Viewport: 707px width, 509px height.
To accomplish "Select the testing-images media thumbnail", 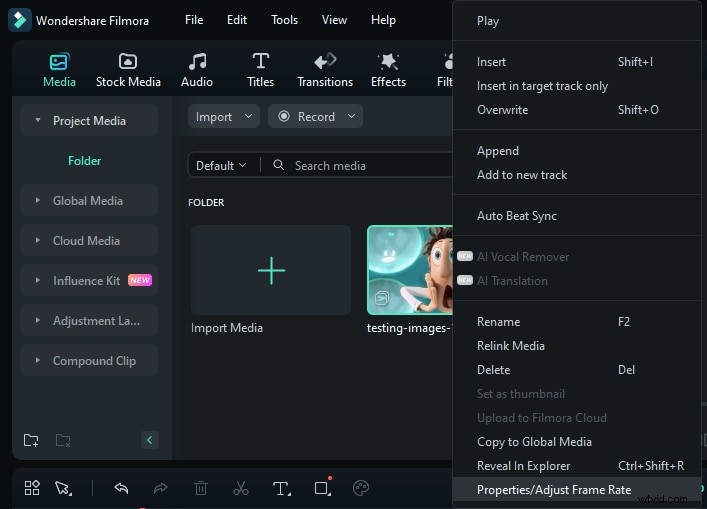I will [410, 270].
